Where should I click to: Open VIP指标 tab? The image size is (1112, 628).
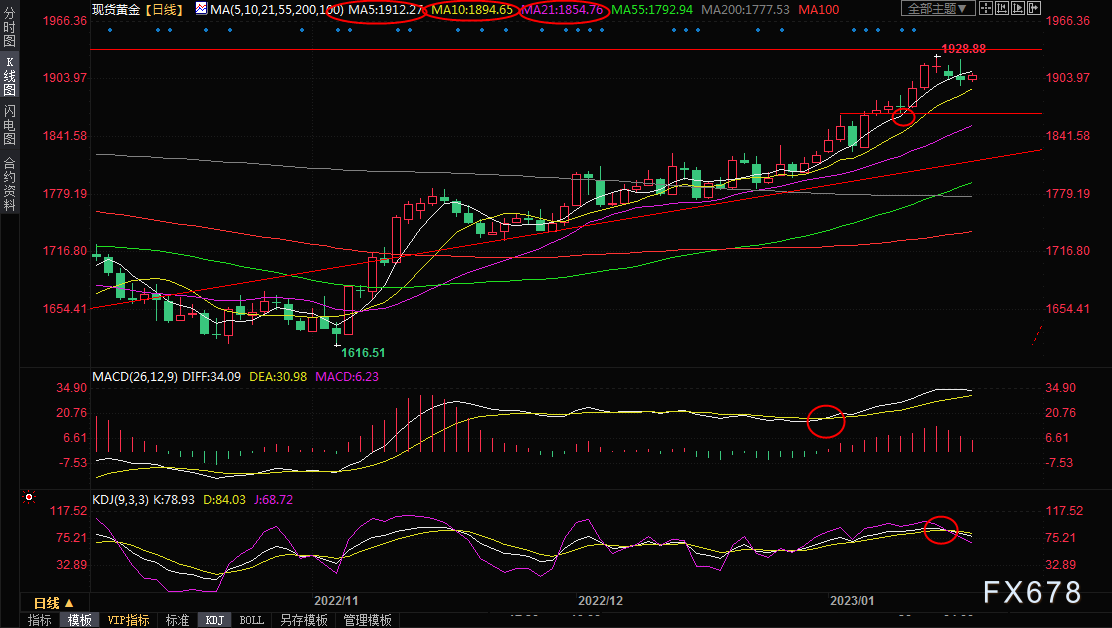tap(128, 620)
